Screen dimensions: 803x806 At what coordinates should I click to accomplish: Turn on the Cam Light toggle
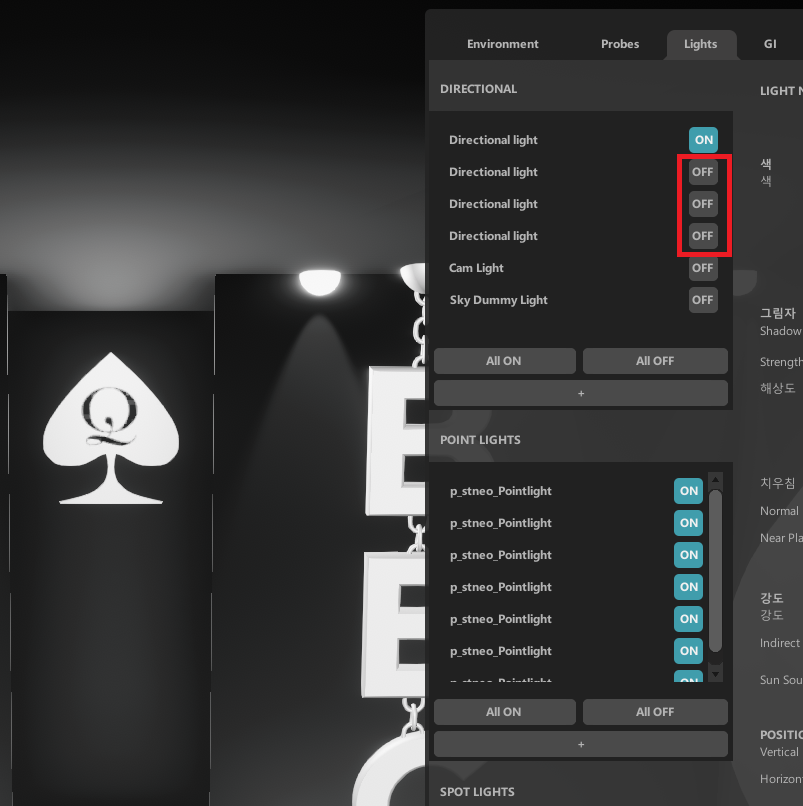coord(703,268)
